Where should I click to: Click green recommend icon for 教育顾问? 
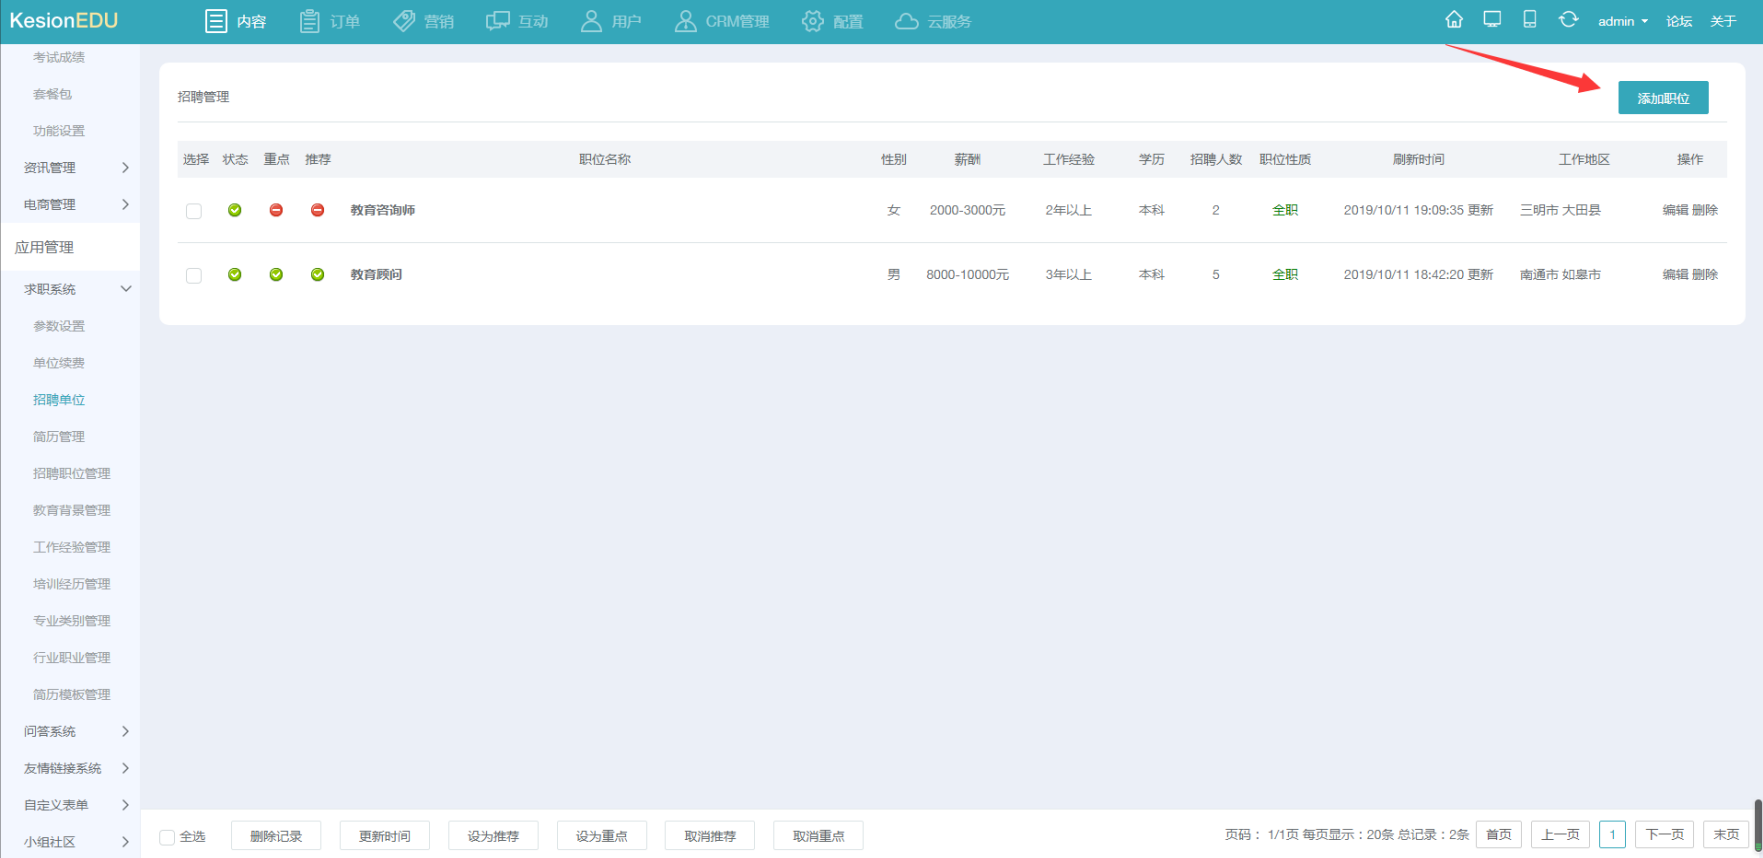point(317,275)
